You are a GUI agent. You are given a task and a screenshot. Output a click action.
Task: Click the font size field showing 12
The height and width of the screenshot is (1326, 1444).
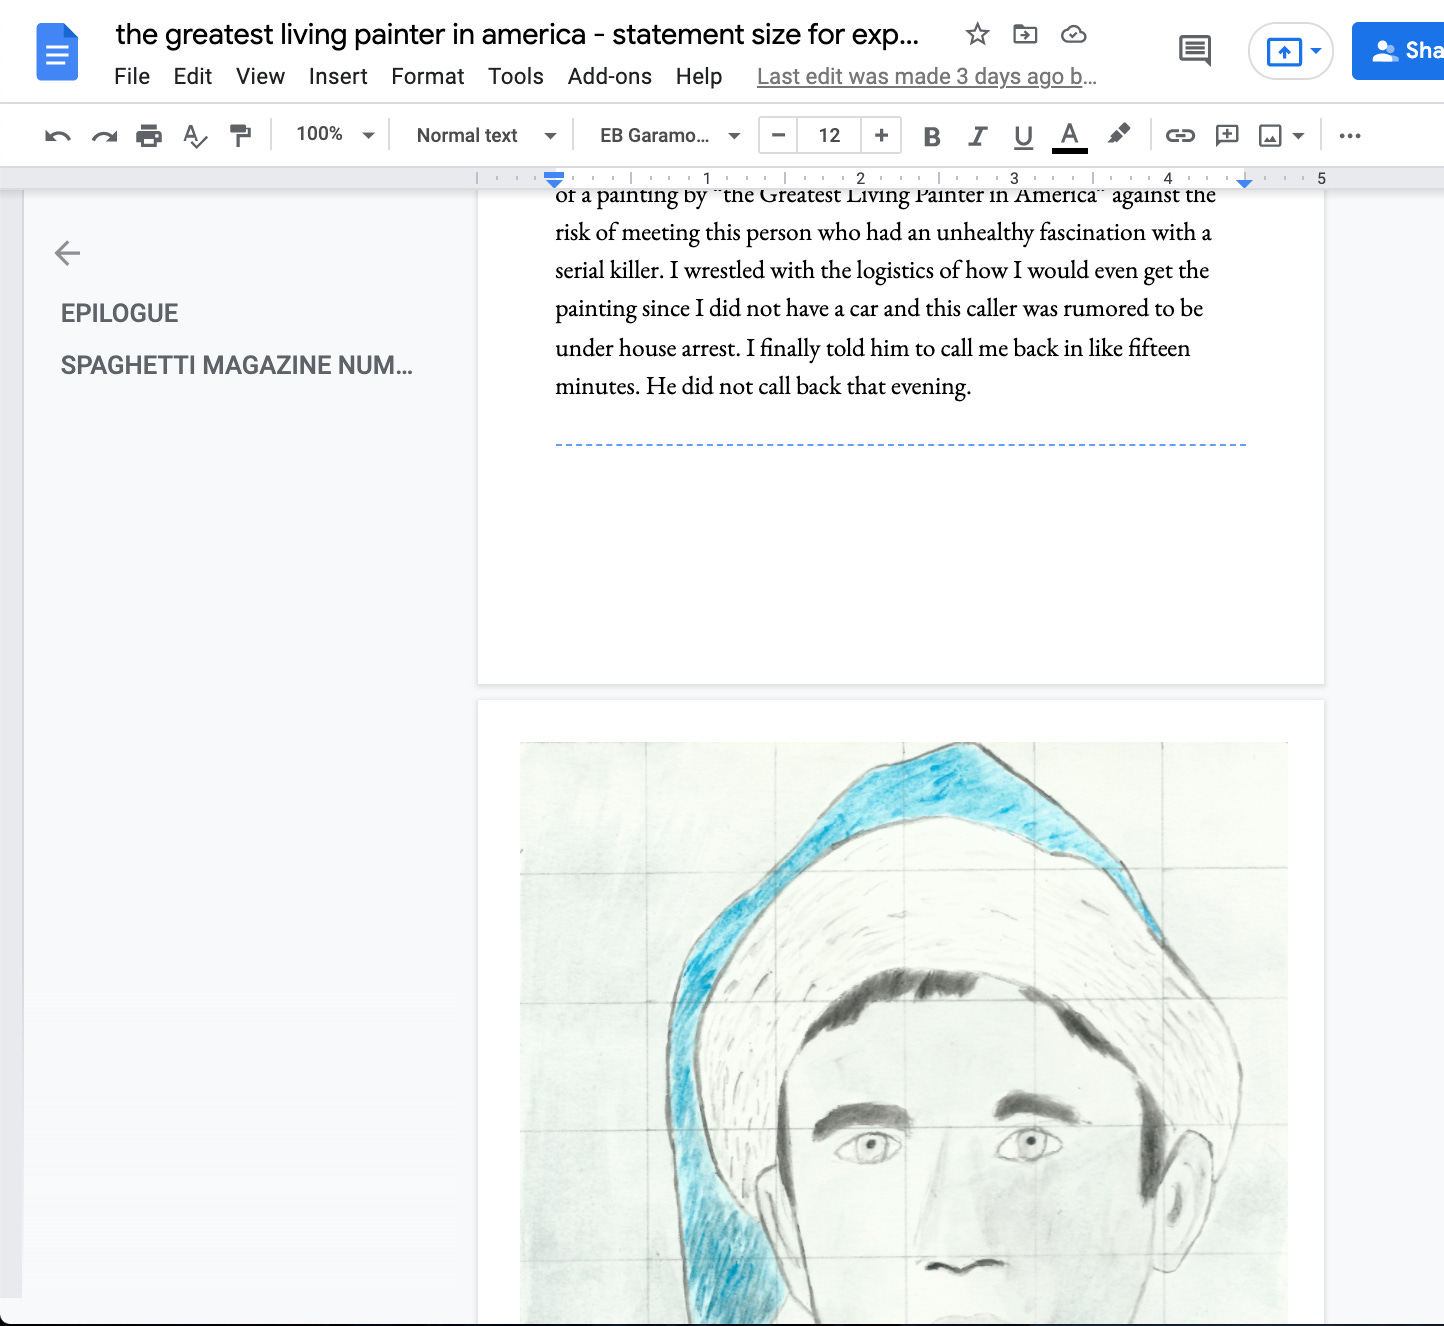829,135
